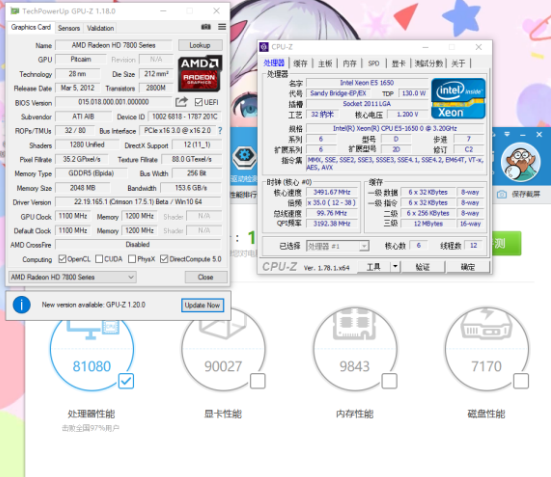Image resolution: width=551 pixels, height=477 pixels.
Task: Select the CPU-Z 处理器 tab
Action: click(274, 63)
